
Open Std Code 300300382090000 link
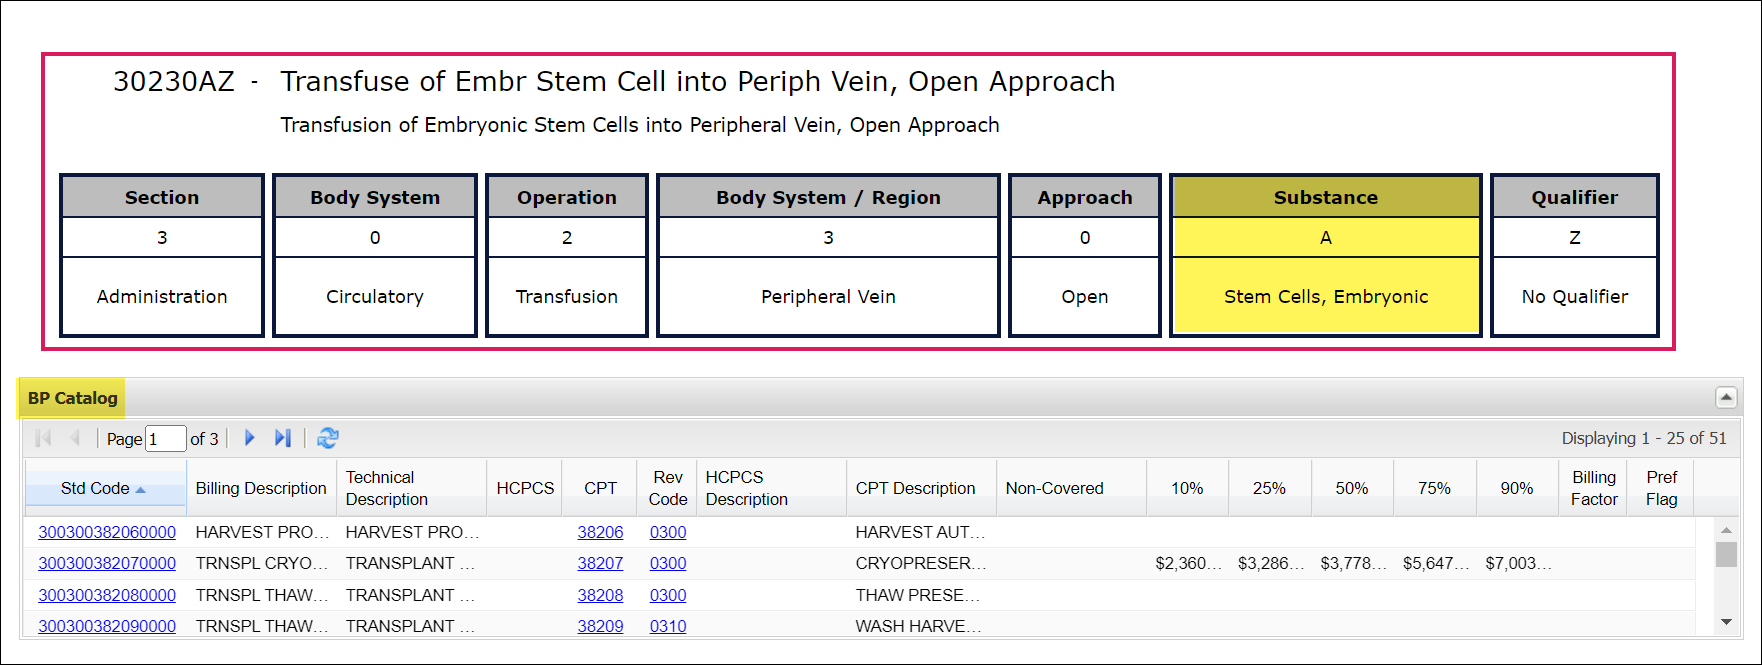107,626
